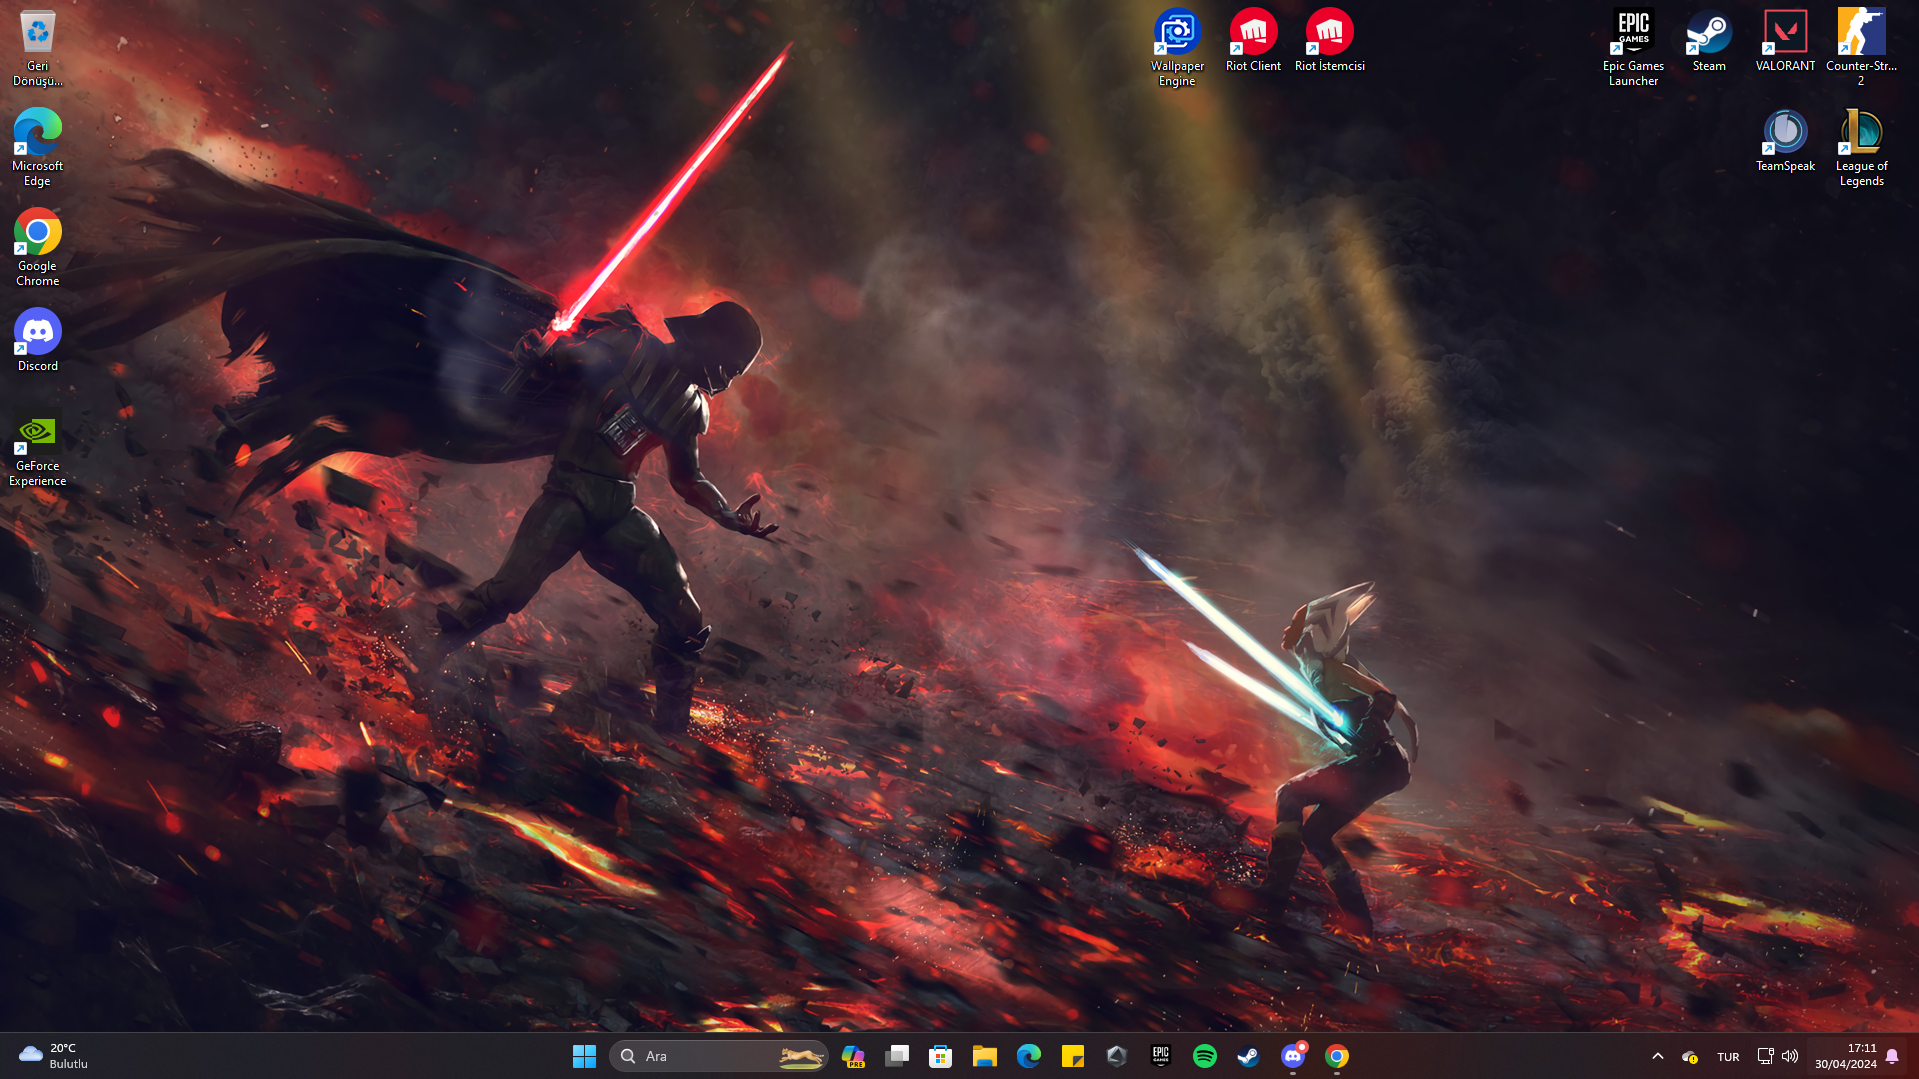The width and height of the screenshot is (1919, 1079).
Task: Select the Microsoft Edge desktop shortcut
Action: (x=37, y=148)
